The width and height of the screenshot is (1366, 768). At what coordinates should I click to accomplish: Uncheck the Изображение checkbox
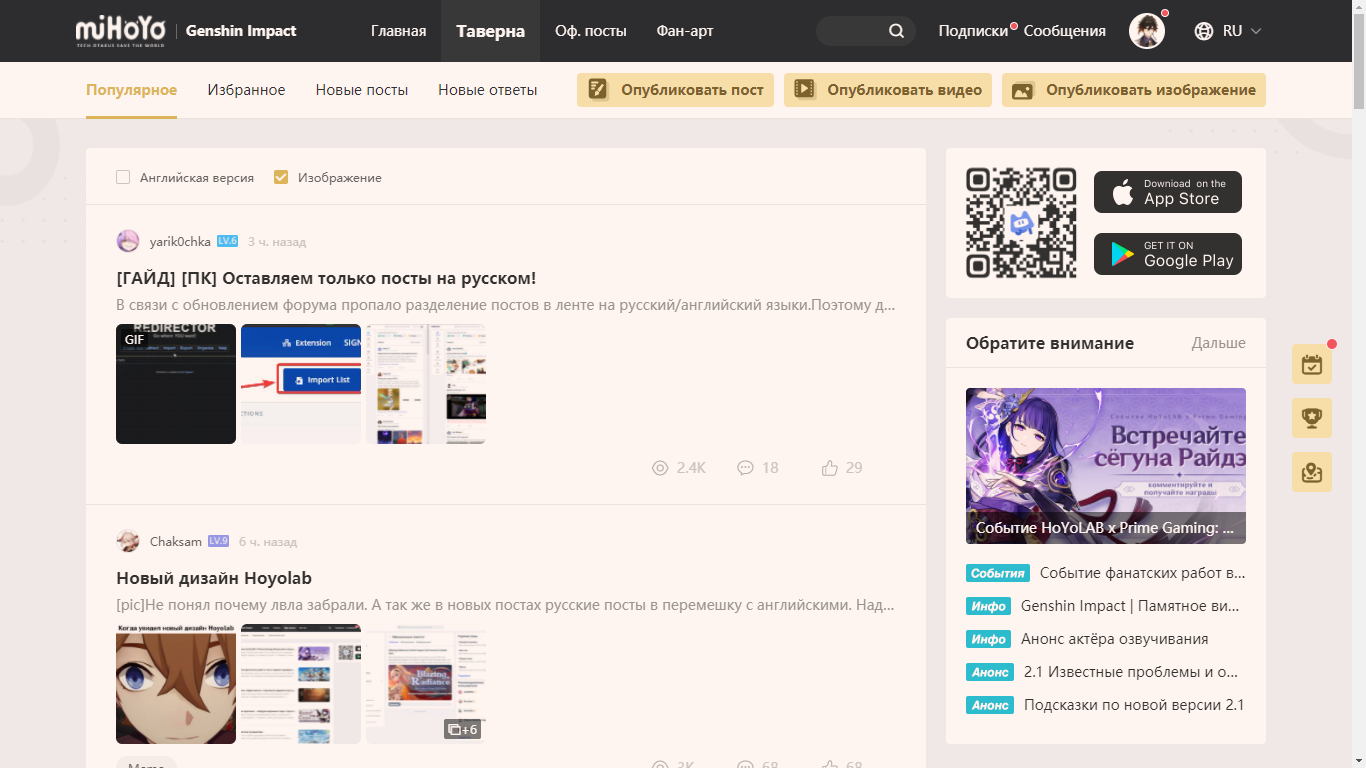click(281, 177)
